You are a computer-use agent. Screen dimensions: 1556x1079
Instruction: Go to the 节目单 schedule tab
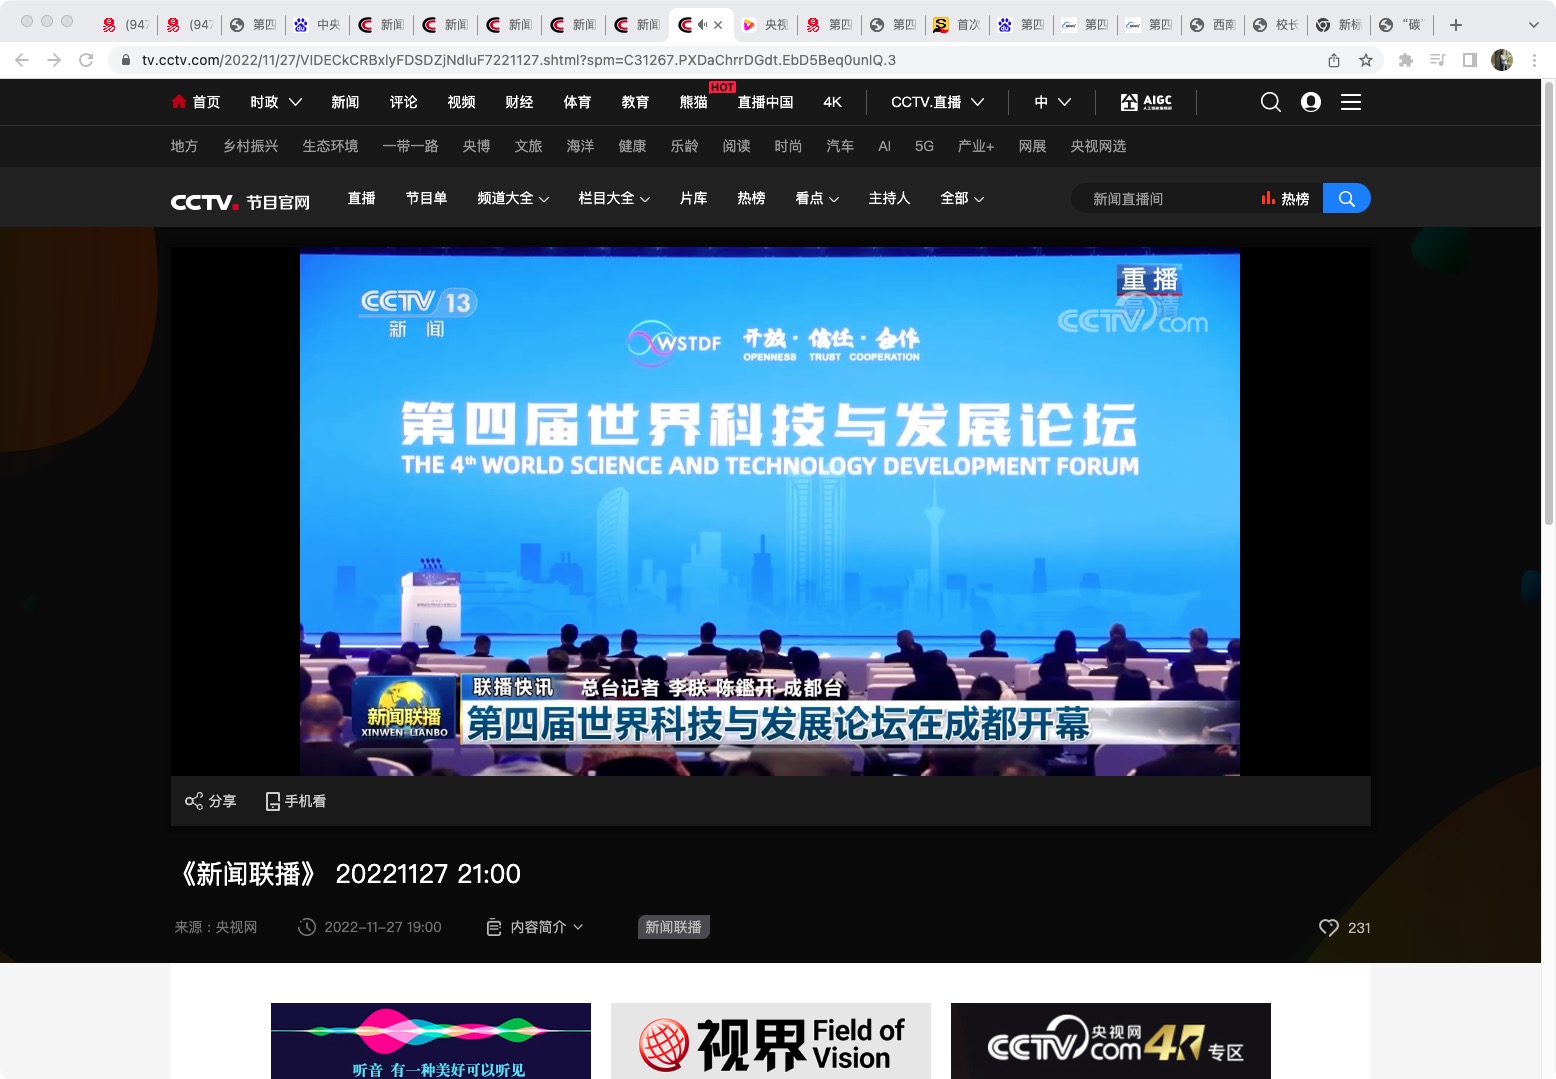click(426, 199)
